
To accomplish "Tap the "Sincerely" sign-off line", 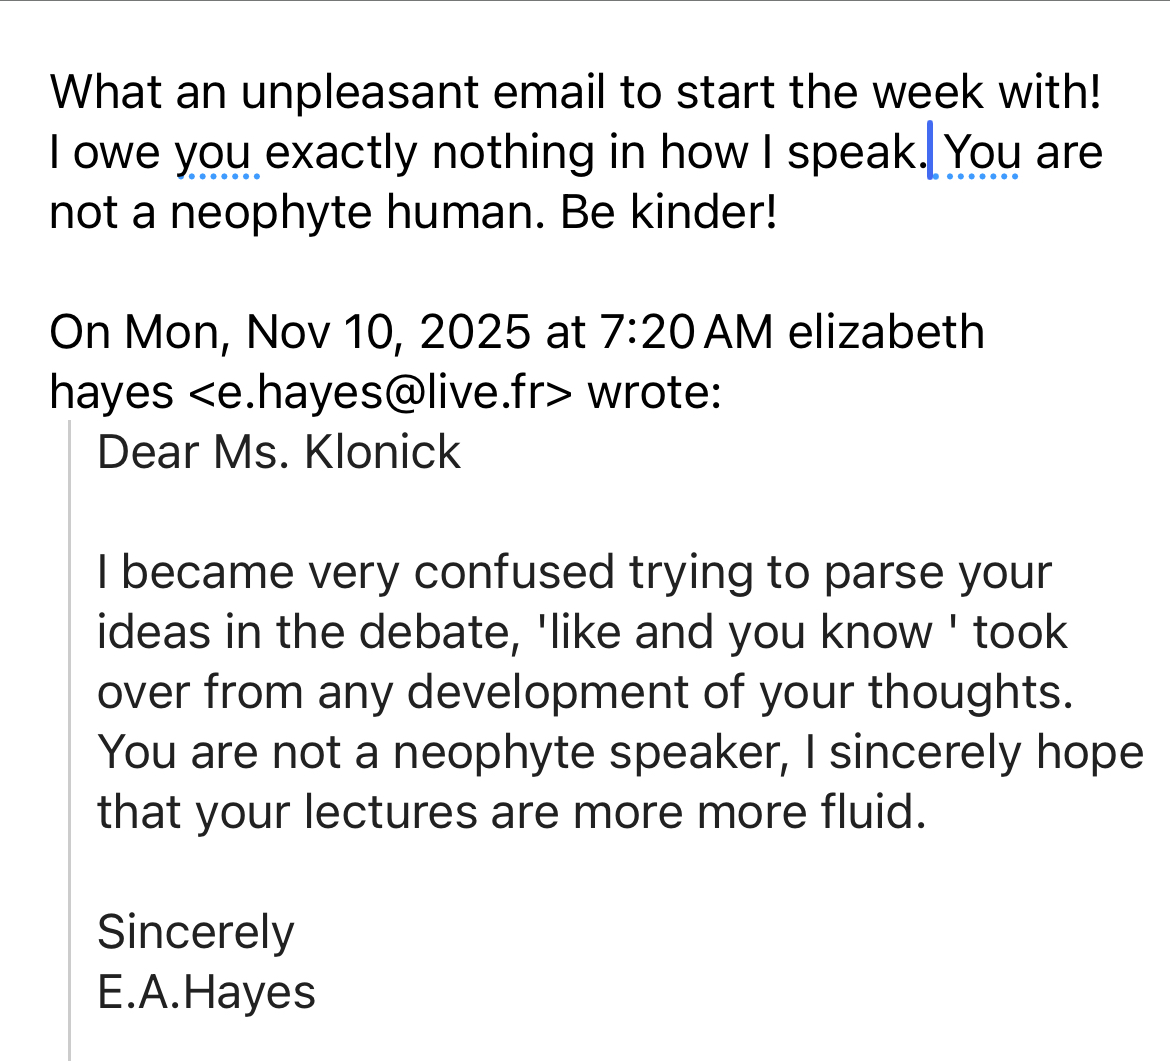I will point(196,932).
